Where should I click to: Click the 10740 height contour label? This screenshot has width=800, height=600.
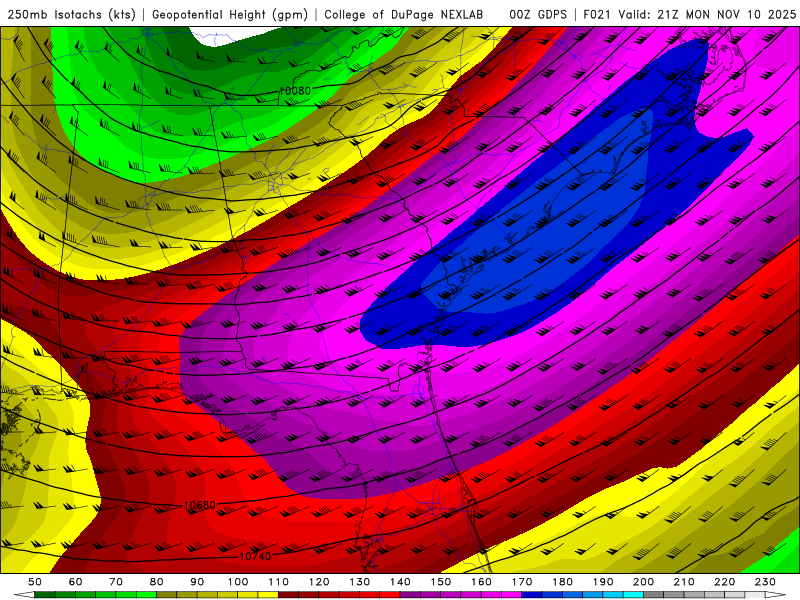pyautogui.click(x=255, y=556)
